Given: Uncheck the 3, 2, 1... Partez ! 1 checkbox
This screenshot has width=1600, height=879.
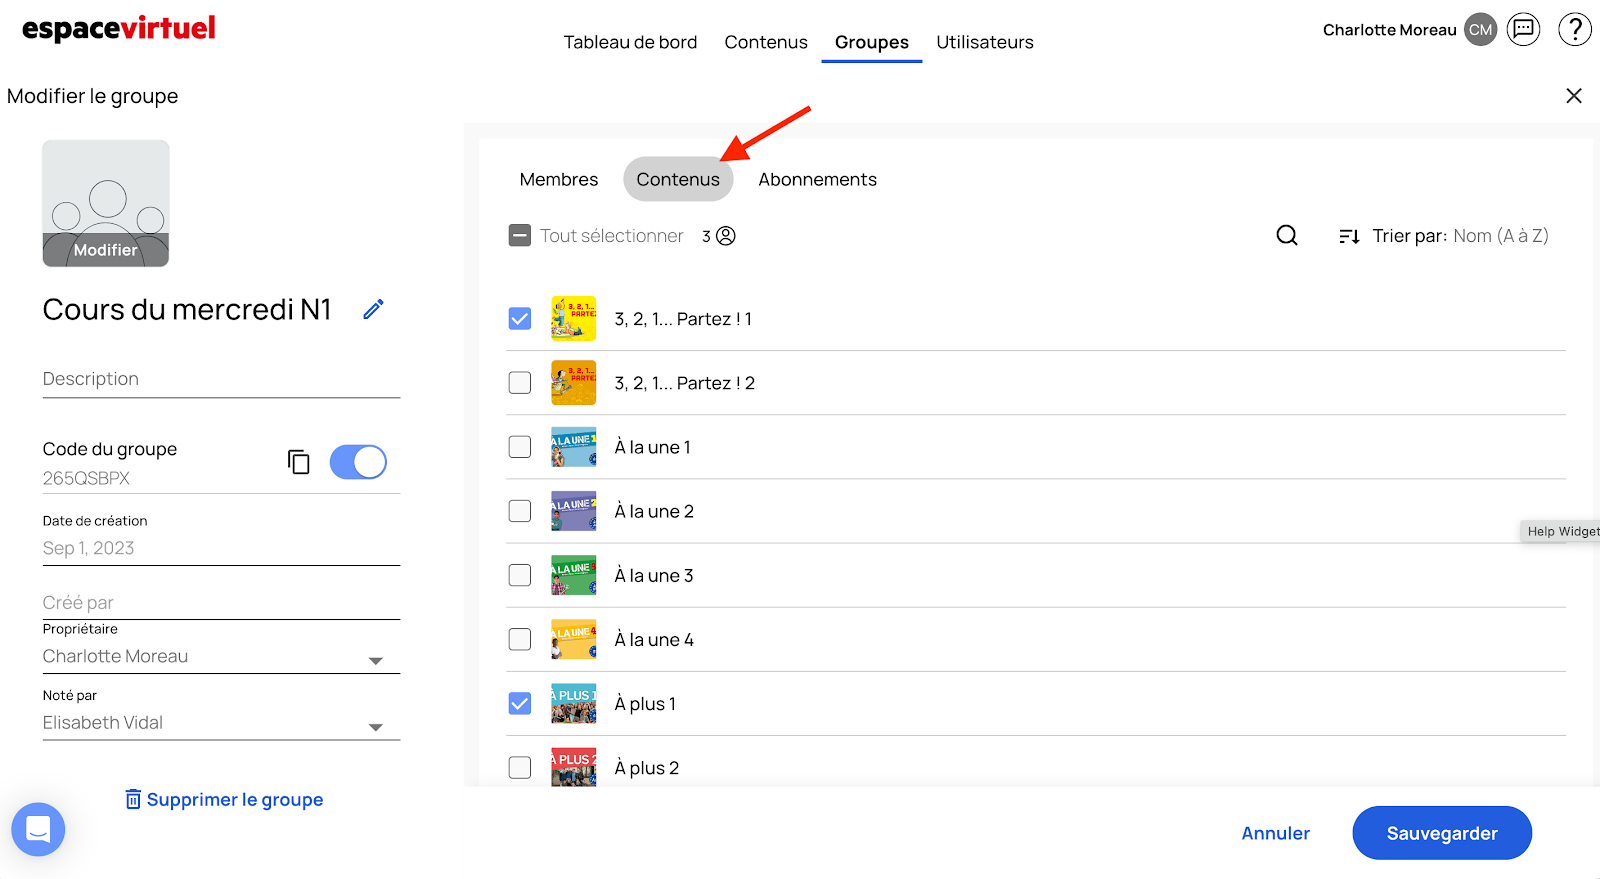Looking at the screenshot, I should [x=520, y=319].
